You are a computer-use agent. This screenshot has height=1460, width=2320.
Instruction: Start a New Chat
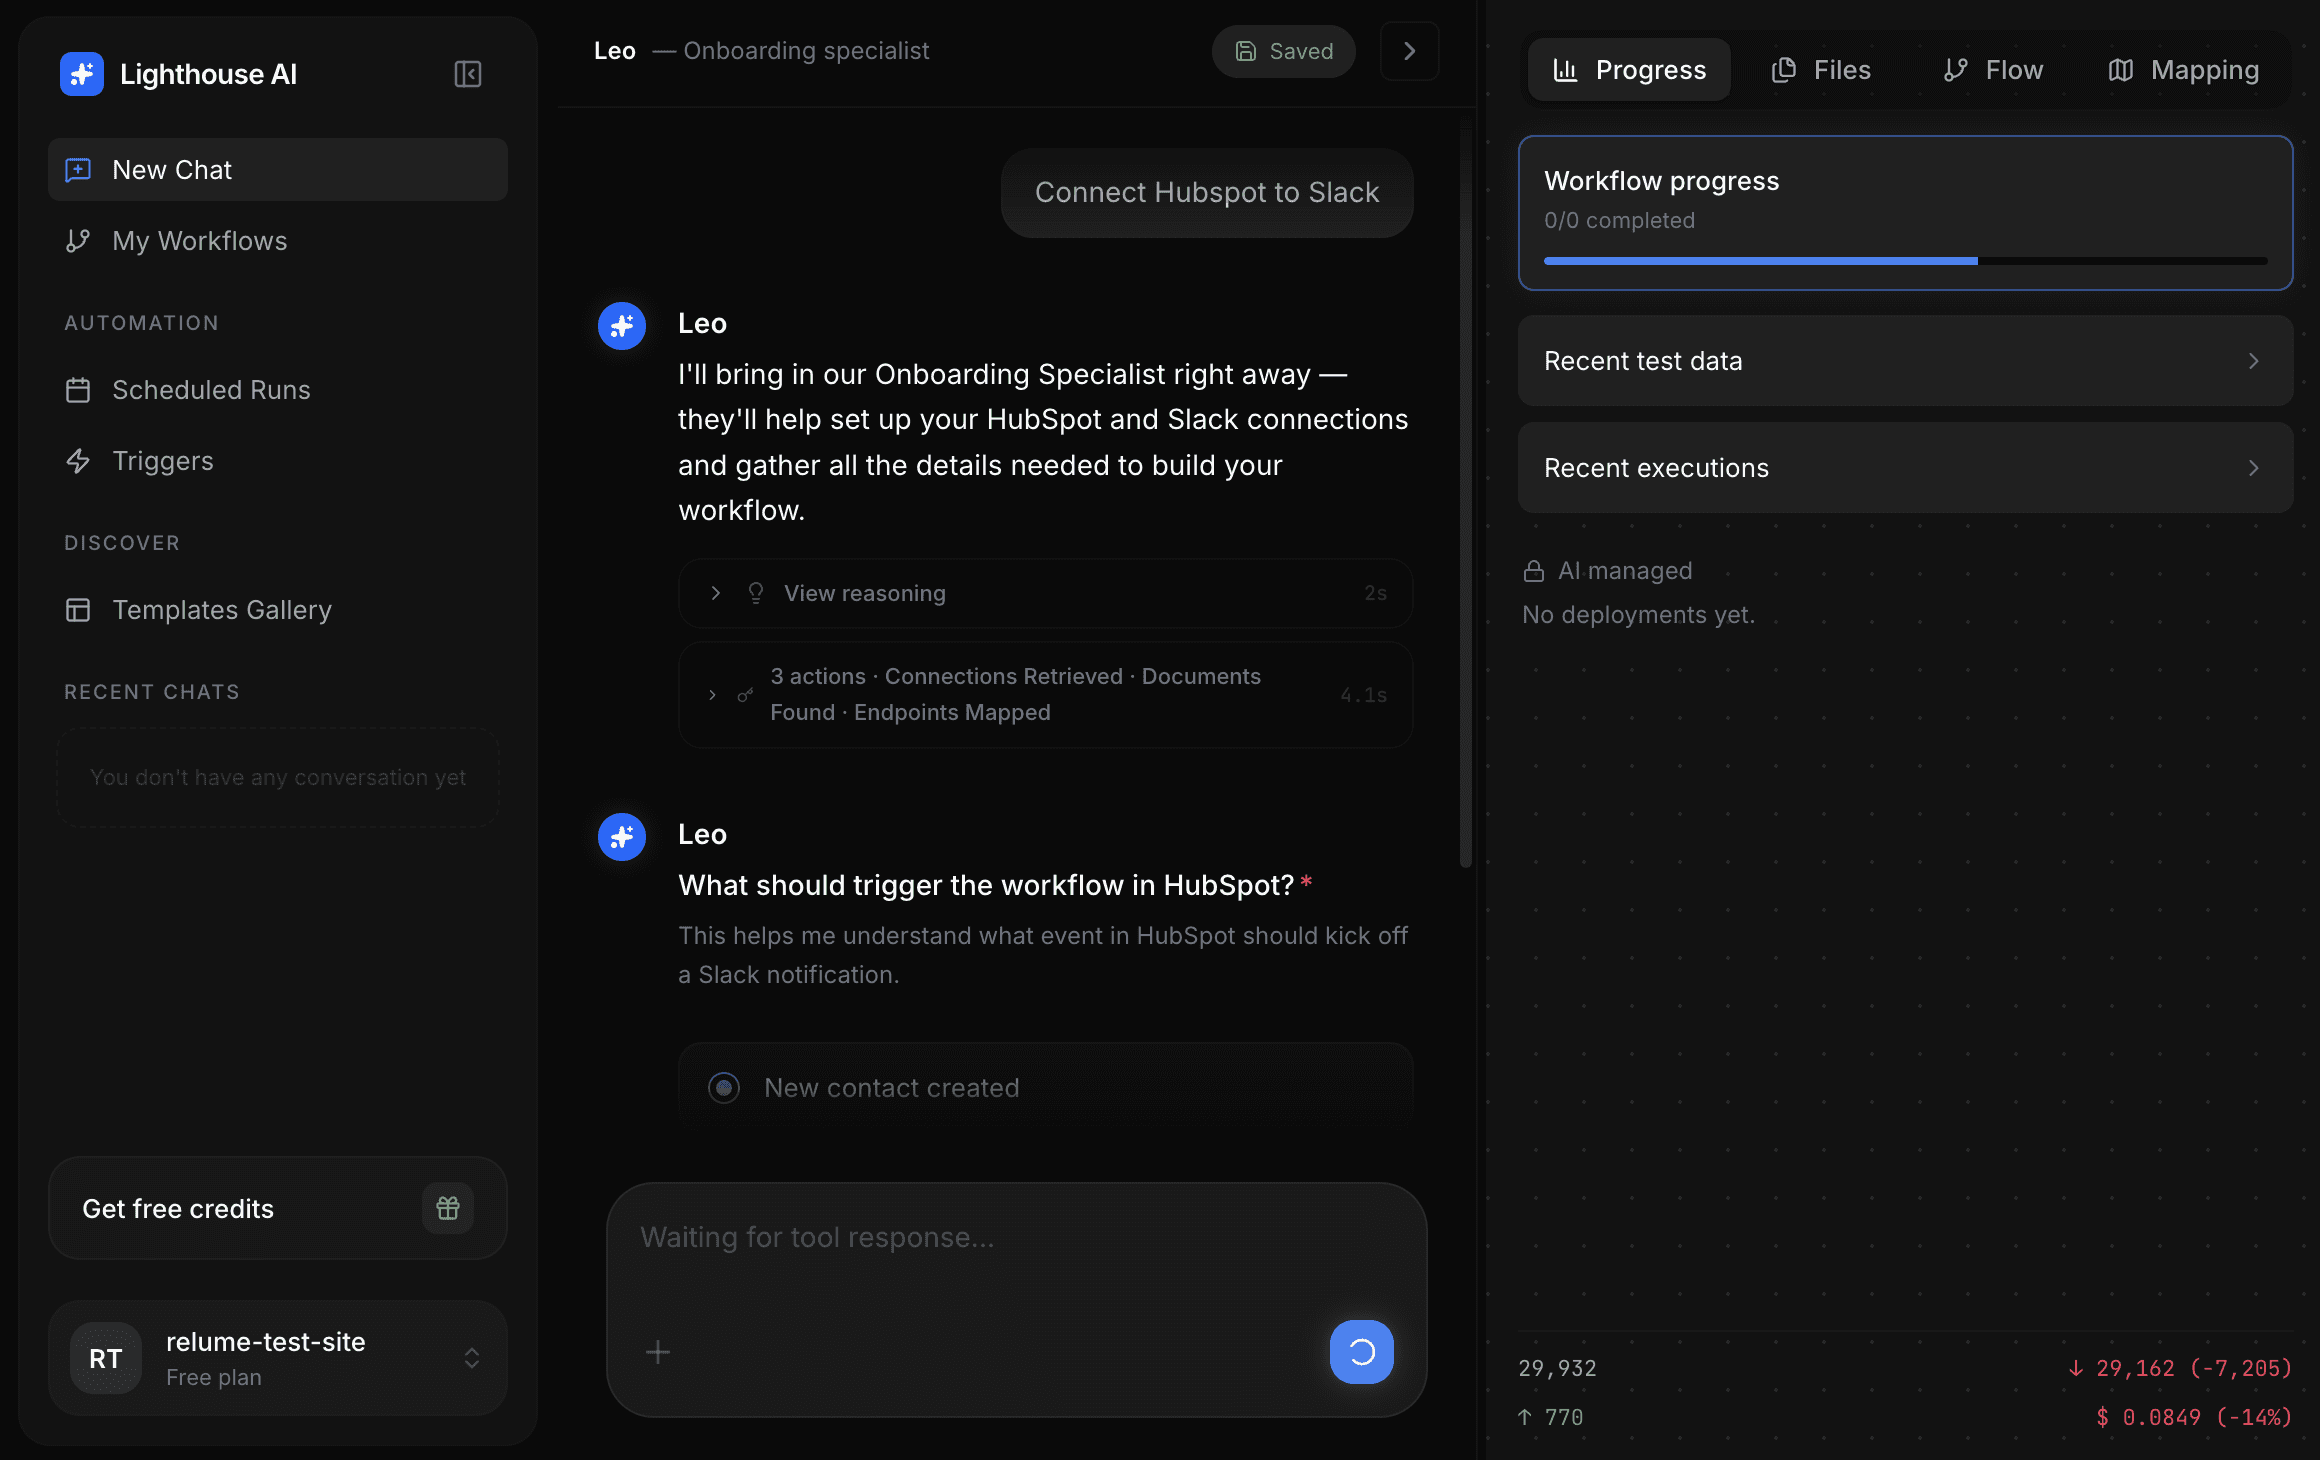278,170
